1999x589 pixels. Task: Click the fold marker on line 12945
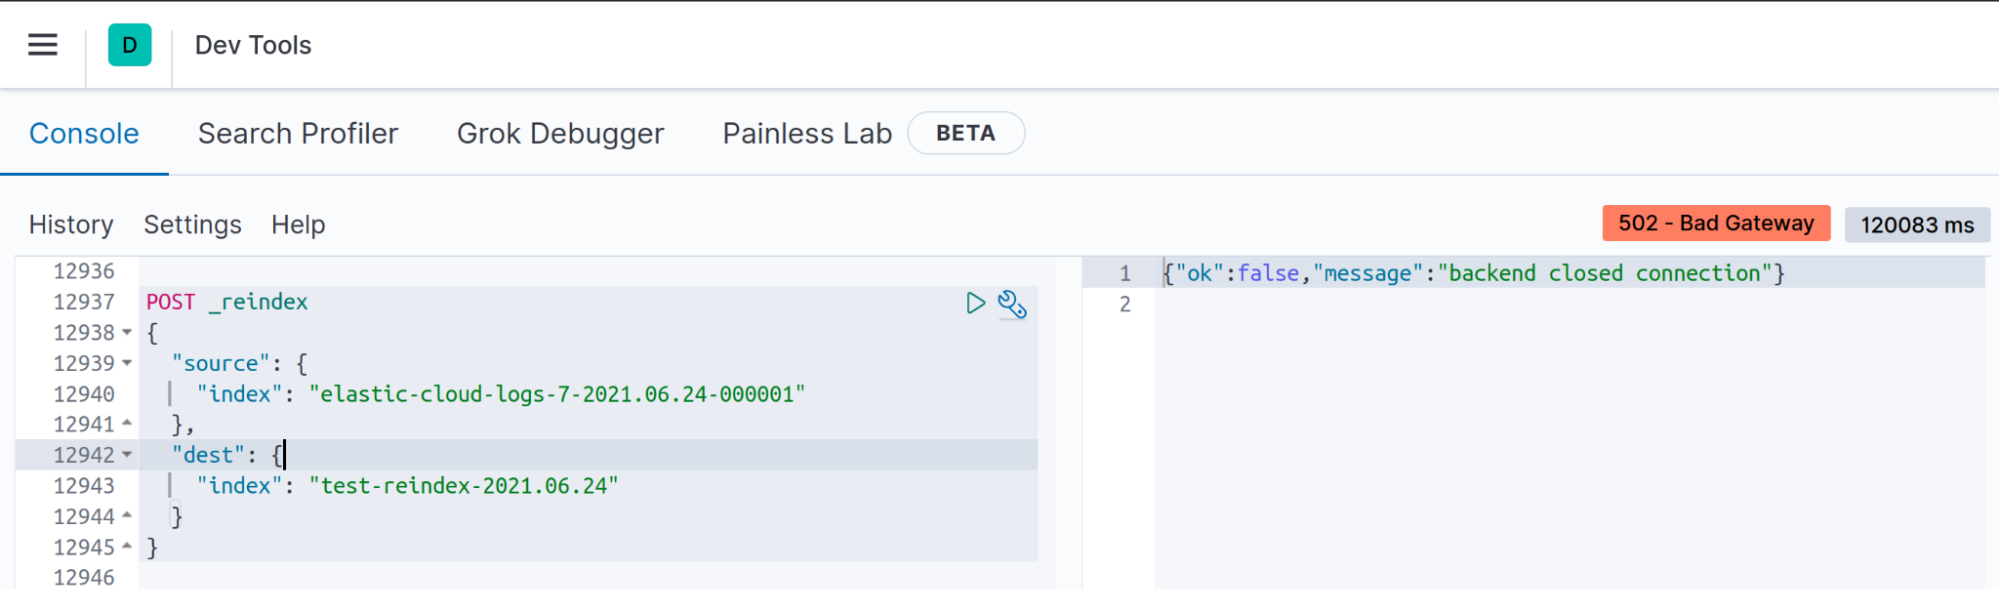pyautogui.click(x=127, y=547)
